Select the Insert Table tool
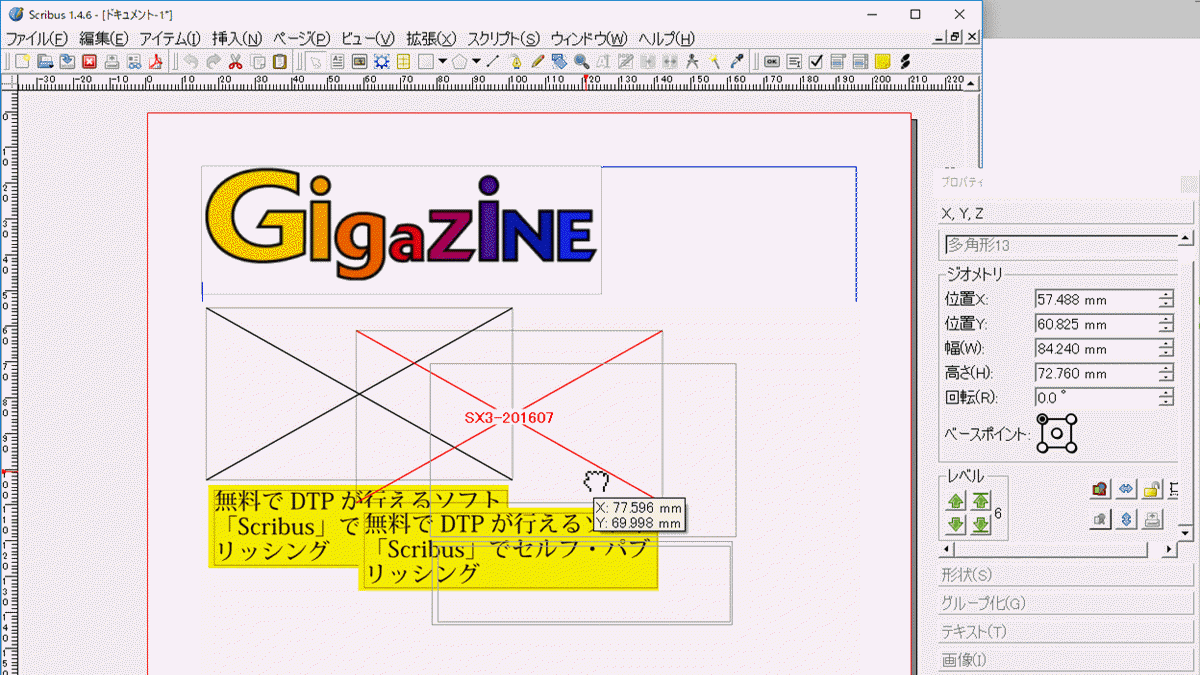This screenshot has height=675, width=1200. pyautogui.click(x=403, y=61)
